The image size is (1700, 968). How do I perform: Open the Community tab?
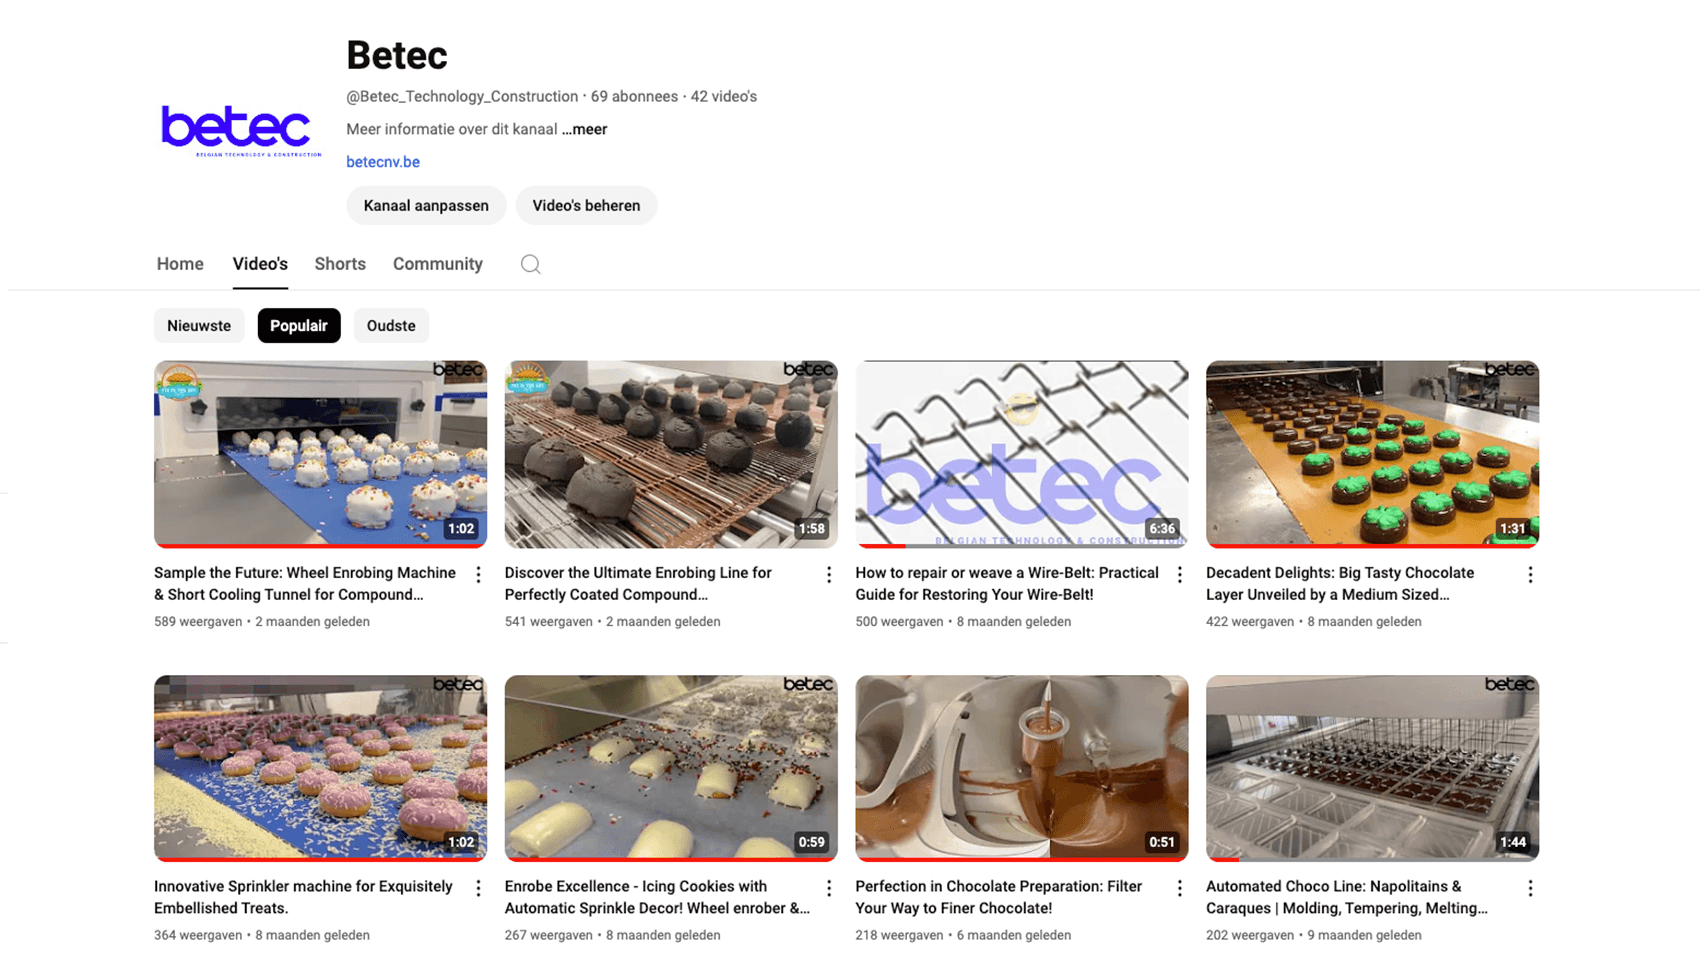[437, 263]
